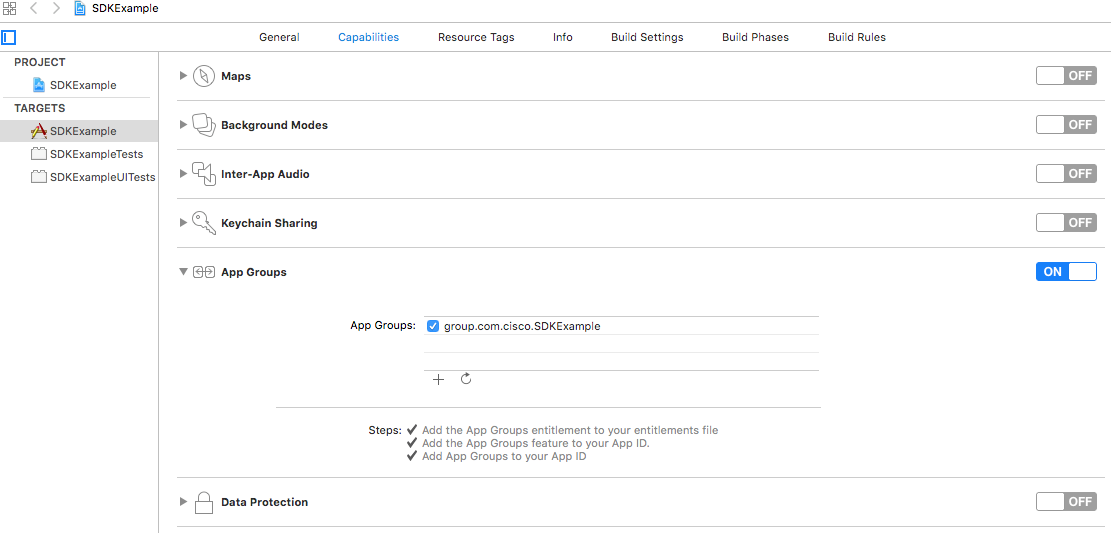The image size is (1111, 533).
Task: Click the App Groups section title
Action: [254, 271]
